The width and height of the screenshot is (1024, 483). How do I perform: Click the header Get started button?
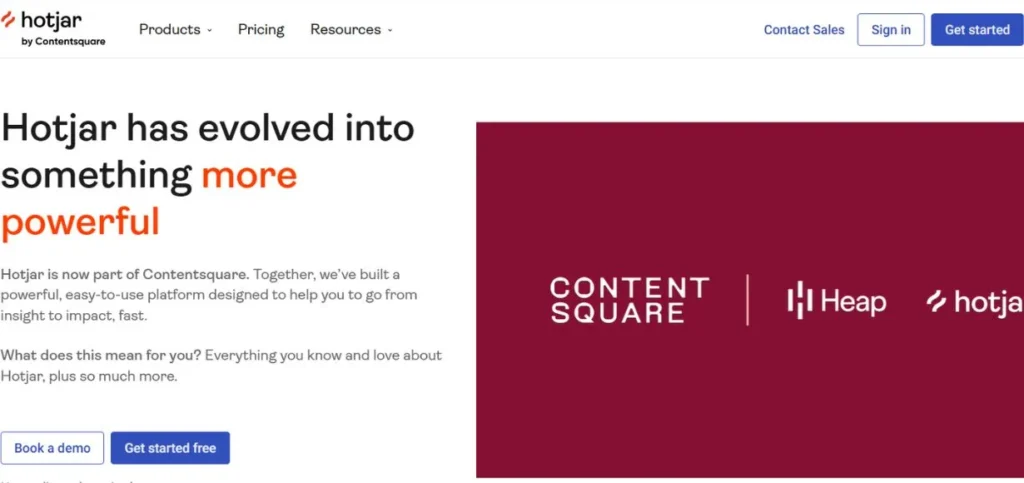coord(976,30)
